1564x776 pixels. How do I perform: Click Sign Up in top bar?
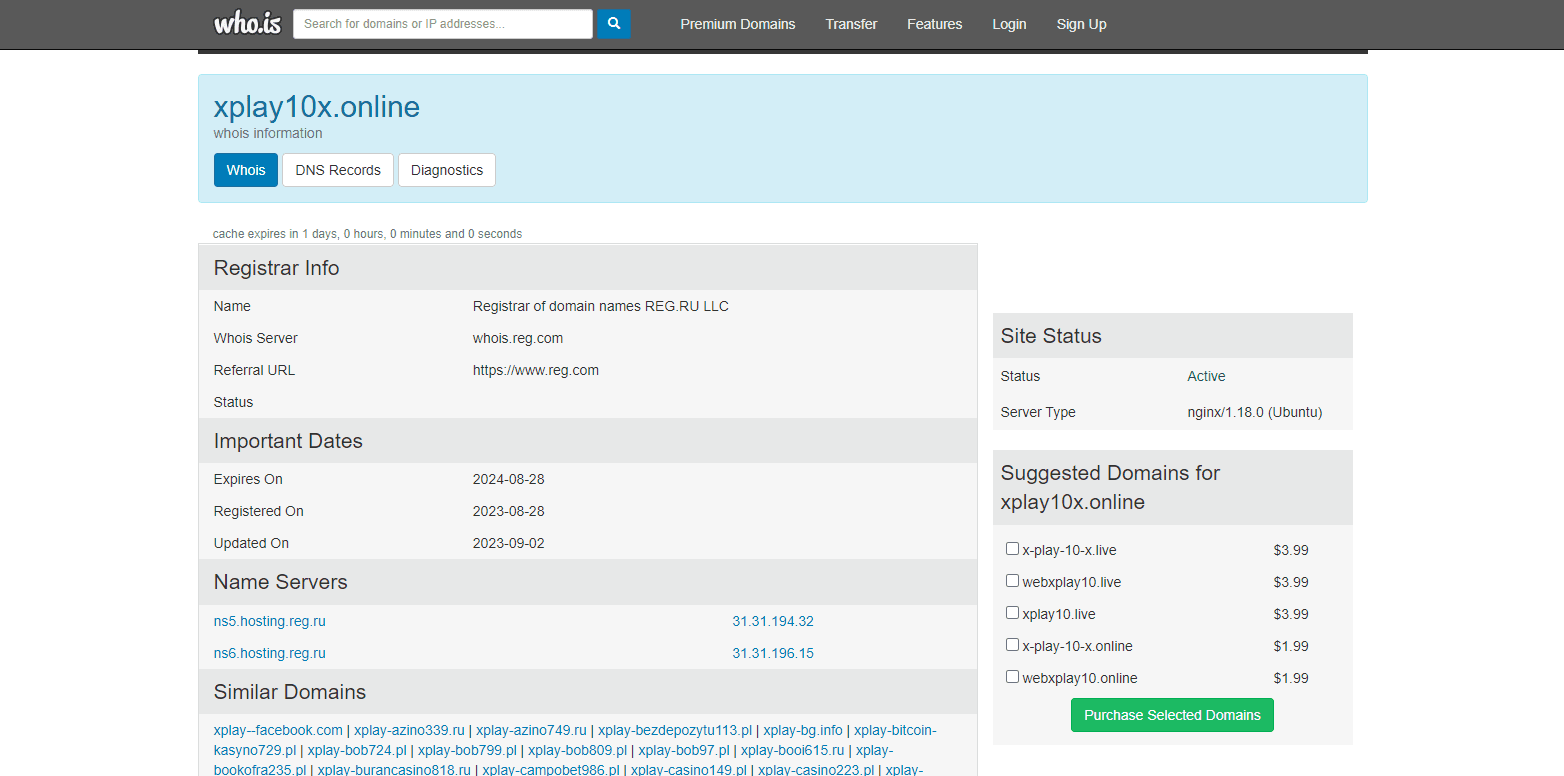[1081, 24]
